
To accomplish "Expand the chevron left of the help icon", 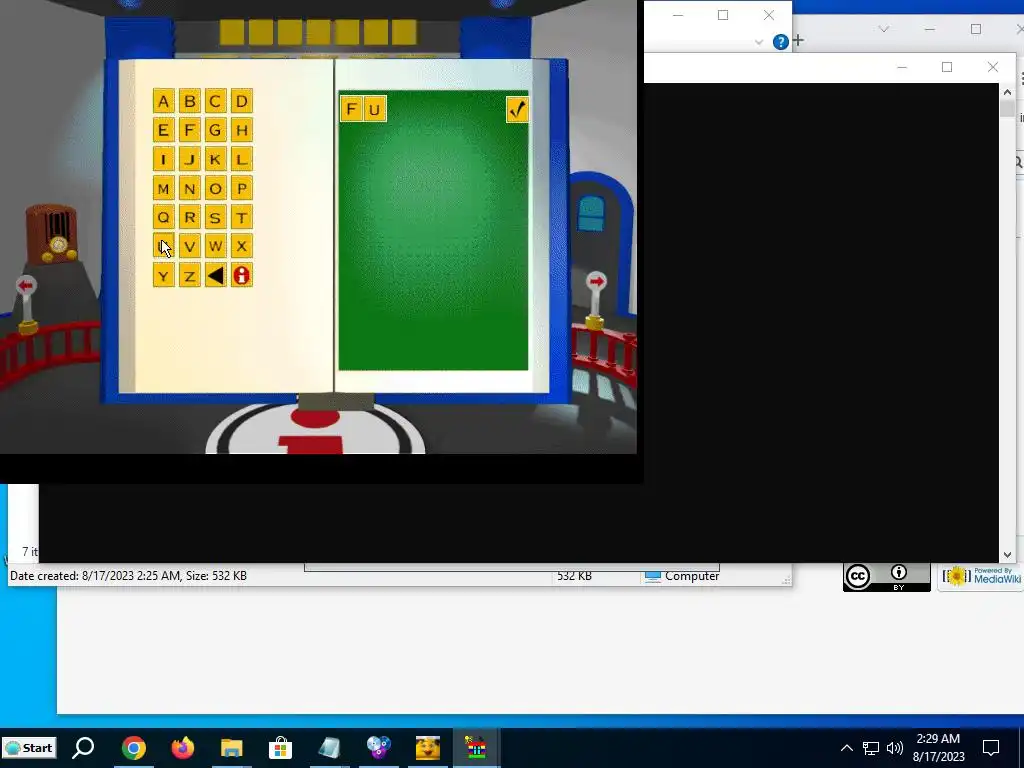I will 759,42.
